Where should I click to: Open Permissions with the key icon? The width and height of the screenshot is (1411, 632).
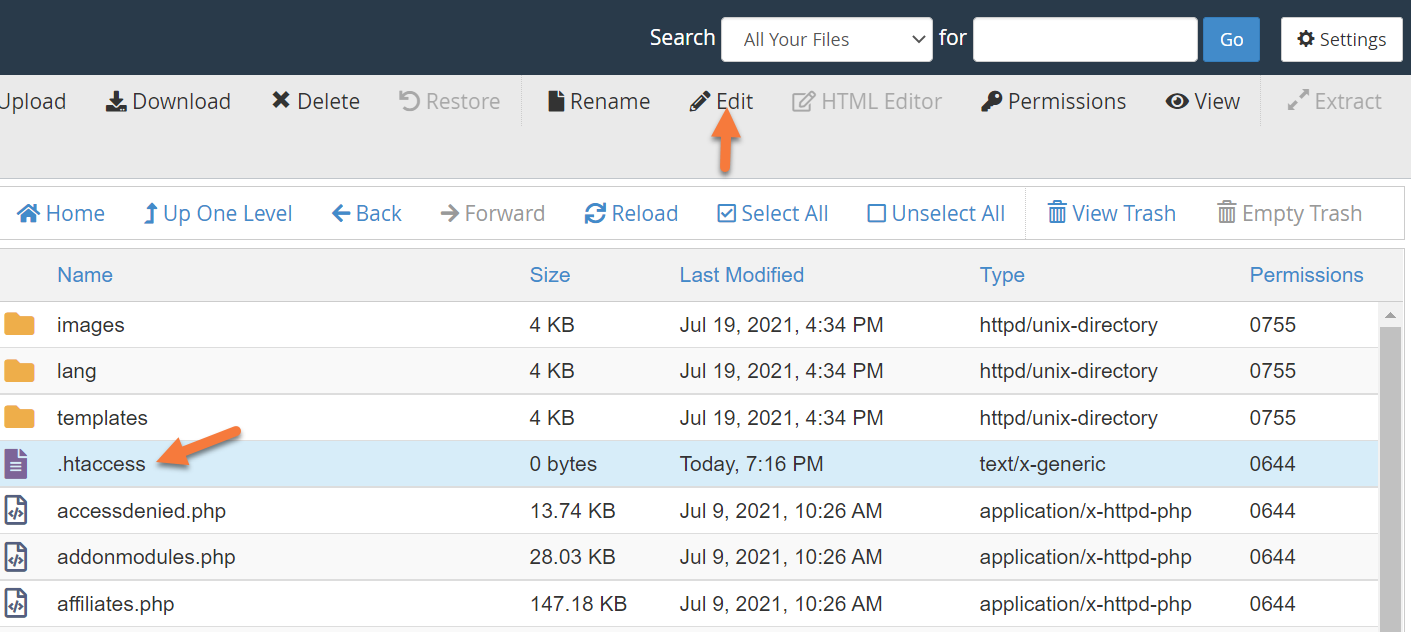991,102
